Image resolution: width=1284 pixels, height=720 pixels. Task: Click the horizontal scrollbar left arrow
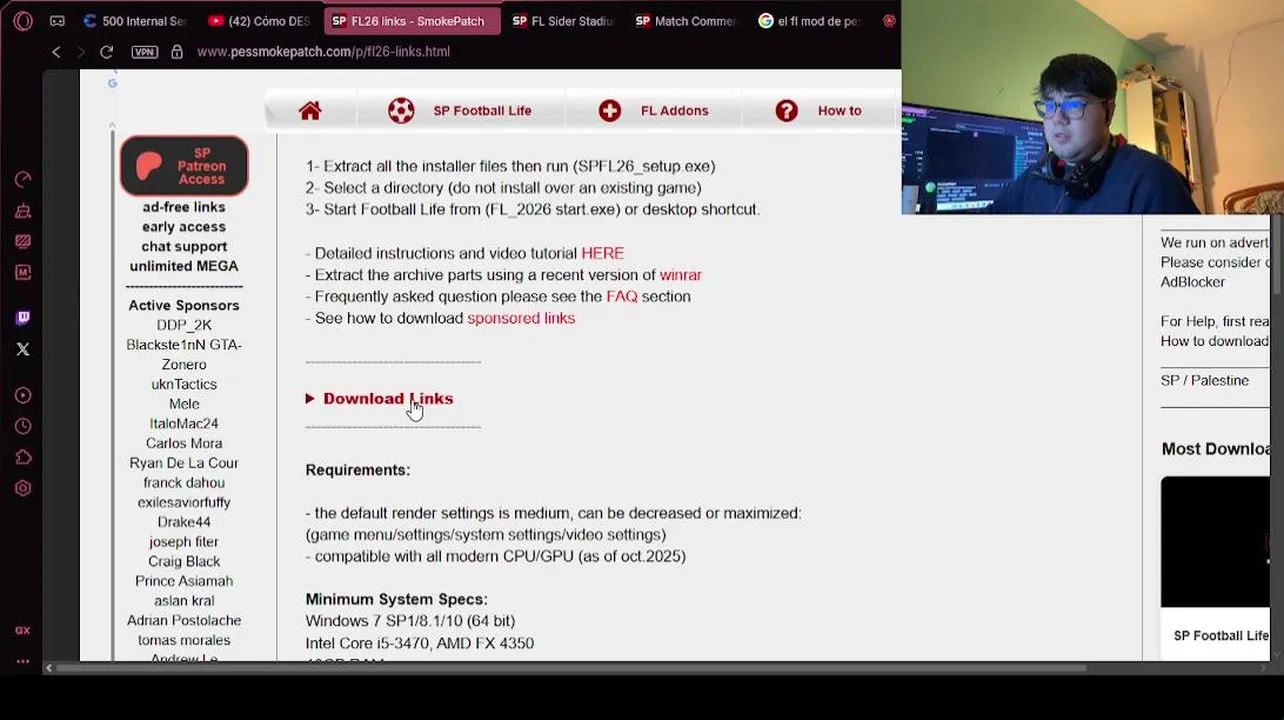point(49,668)
